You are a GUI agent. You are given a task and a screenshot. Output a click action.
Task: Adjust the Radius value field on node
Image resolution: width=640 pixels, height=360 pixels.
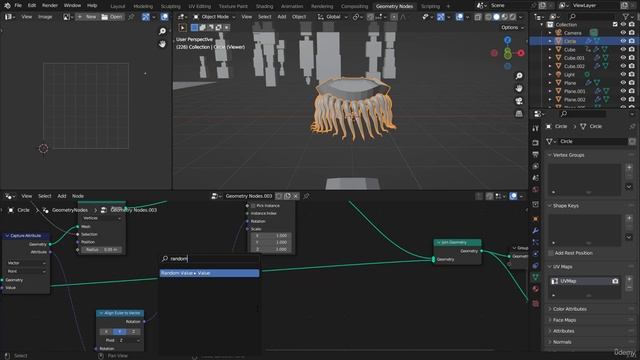[101, 250]
